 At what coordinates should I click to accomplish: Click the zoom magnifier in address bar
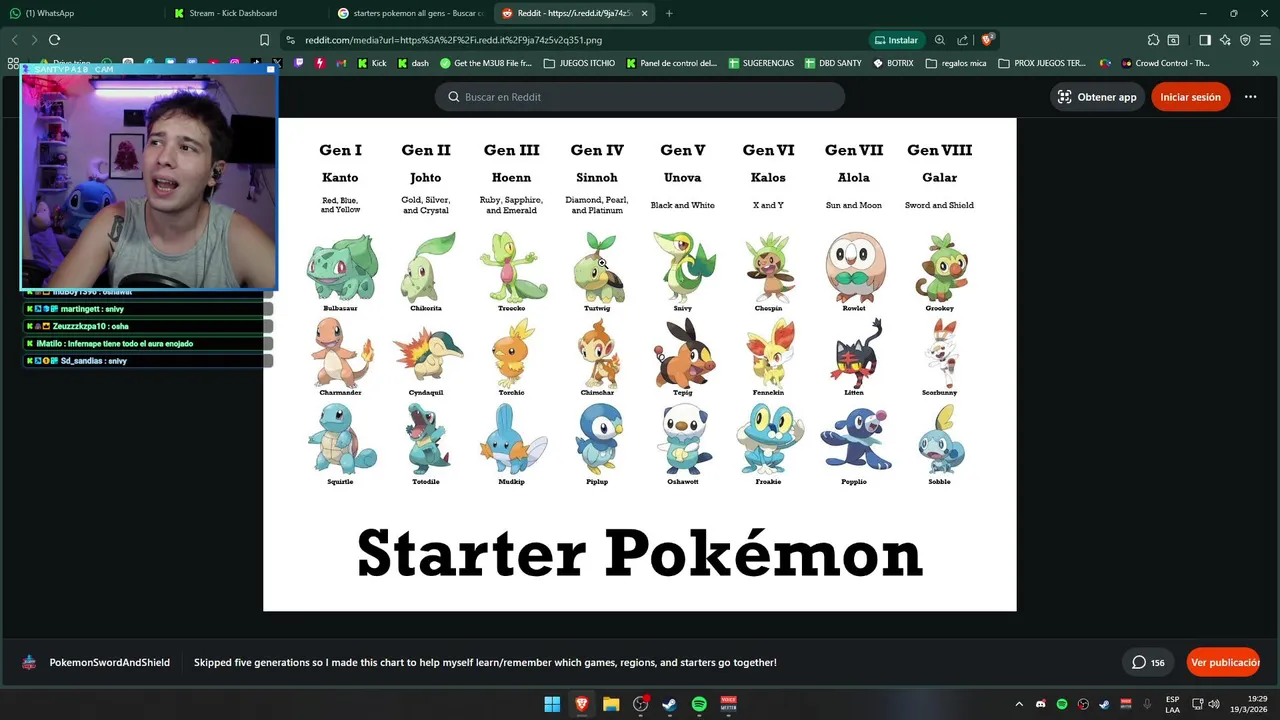940,40
